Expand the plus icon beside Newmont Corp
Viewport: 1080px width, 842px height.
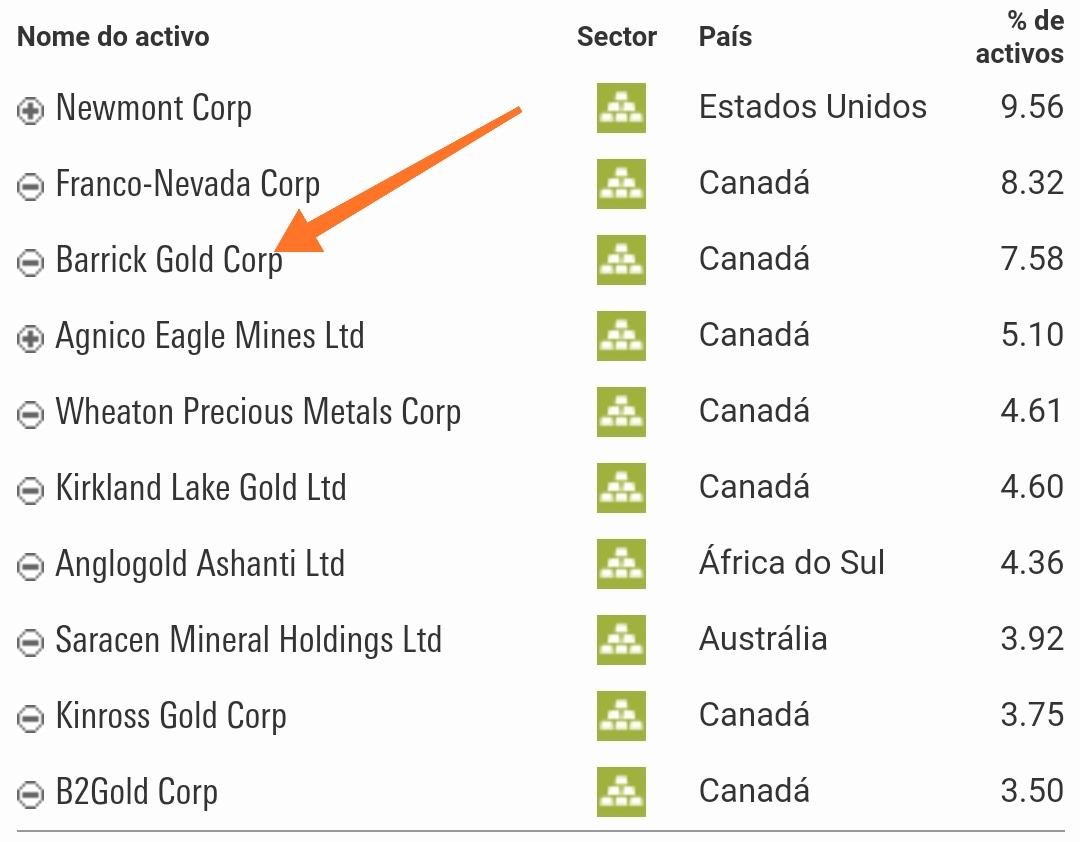pos(31,111)
